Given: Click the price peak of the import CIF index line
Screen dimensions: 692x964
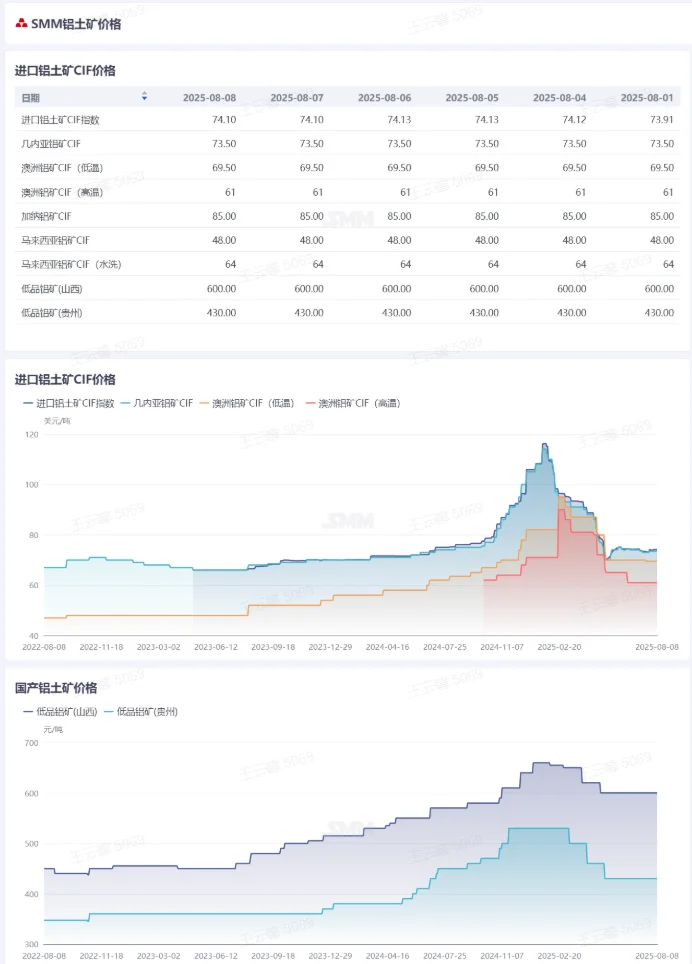Looking at the screenshot, I should pos(544,444).
